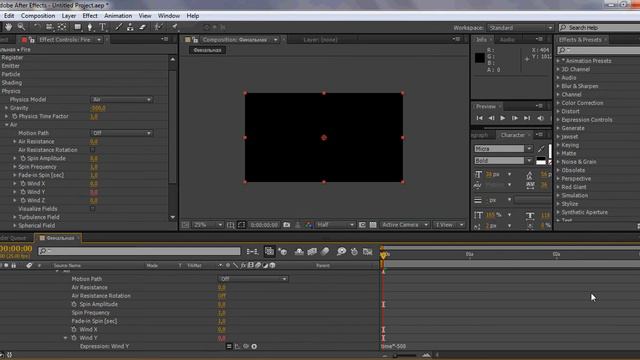This screenshot has height=360, width=640.
Task: Open grid and guide options icon
Action: (231, 225)
